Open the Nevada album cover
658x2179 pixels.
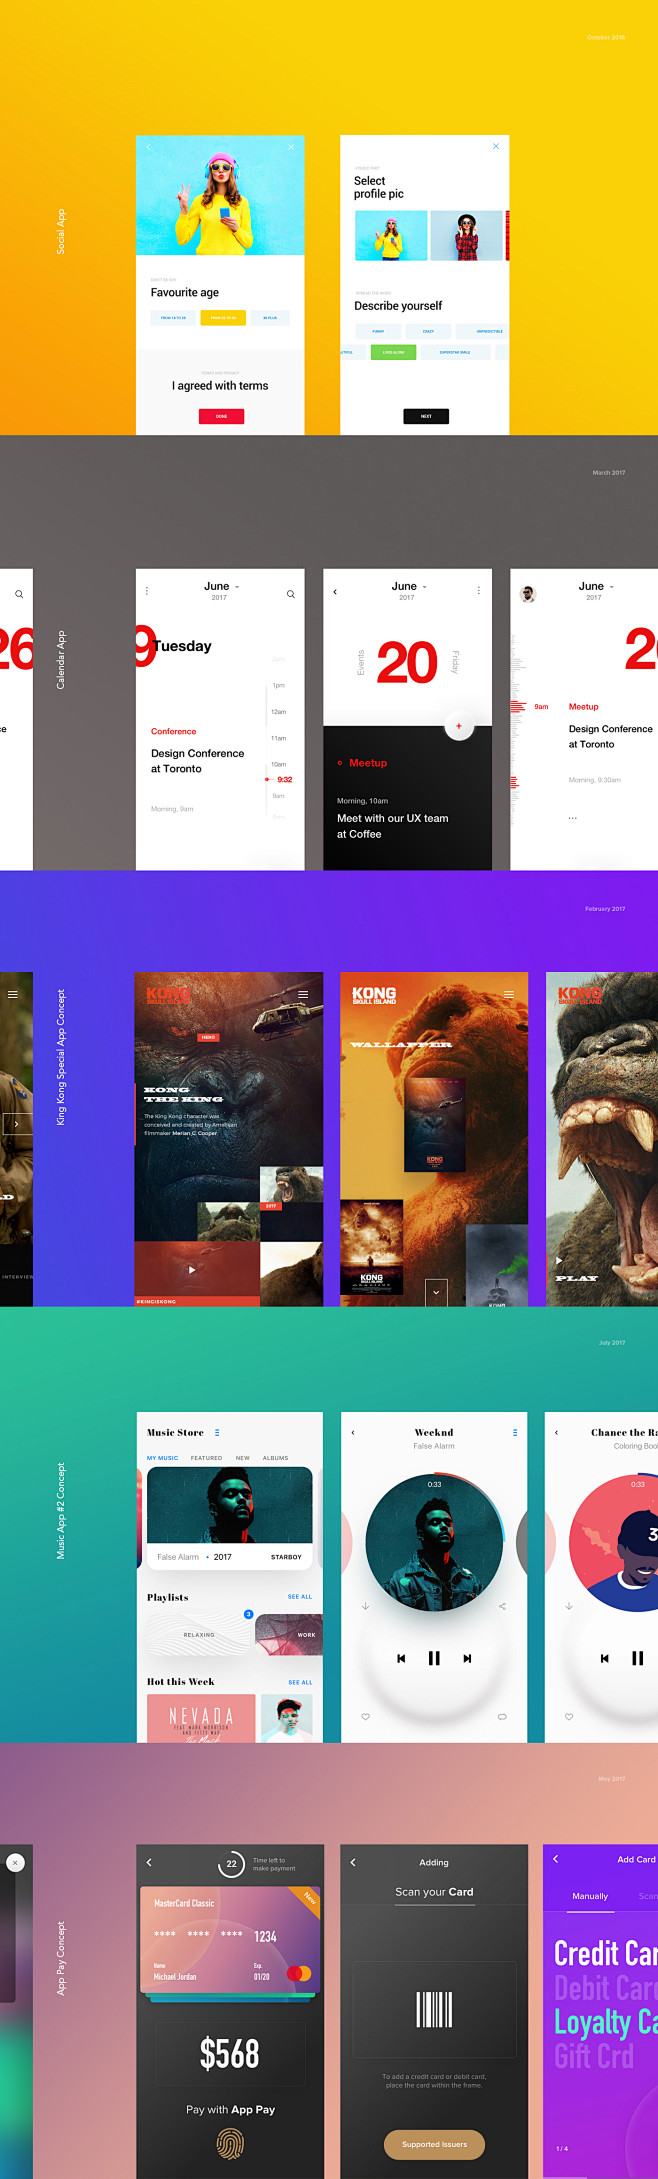[201, 1718]
